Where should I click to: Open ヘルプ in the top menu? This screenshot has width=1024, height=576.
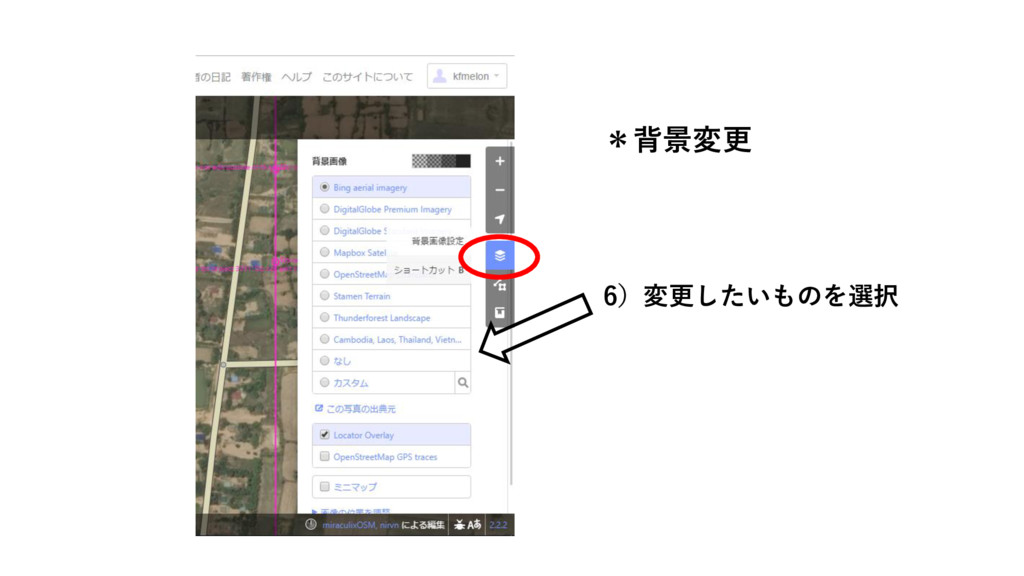pos(296,77)
